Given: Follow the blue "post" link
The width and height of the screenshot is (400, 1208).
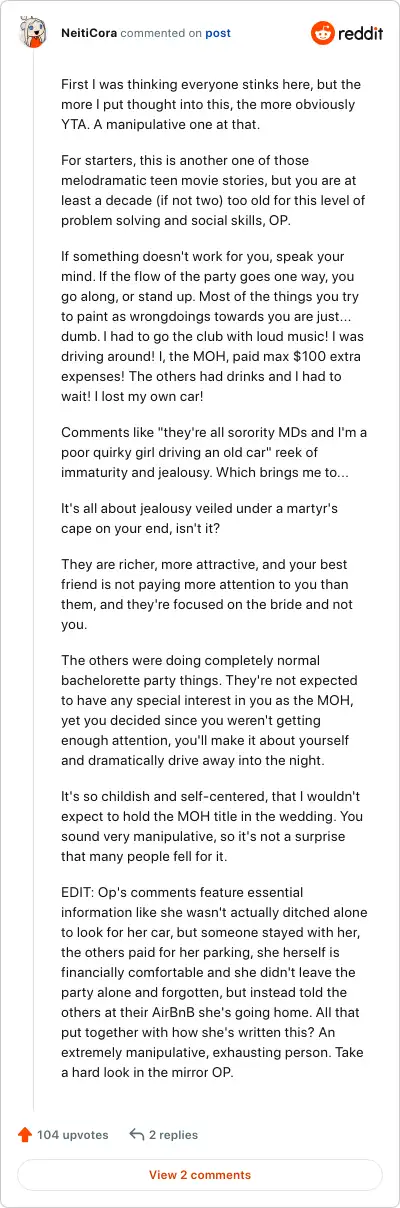Looking at the screenshot, I should (218, 33).
